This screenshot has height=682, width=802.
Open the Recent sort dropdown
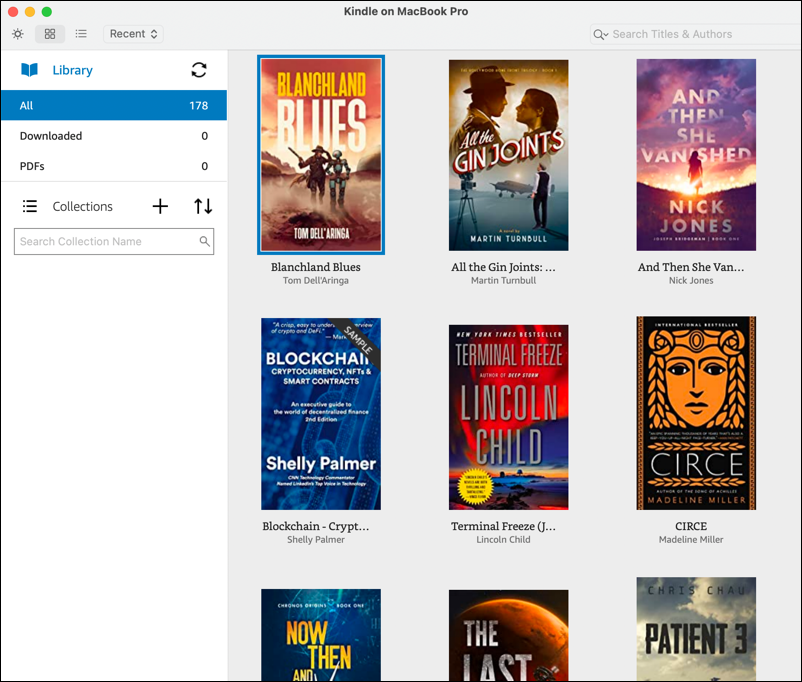pyautogui.click(x=133, y=34)
